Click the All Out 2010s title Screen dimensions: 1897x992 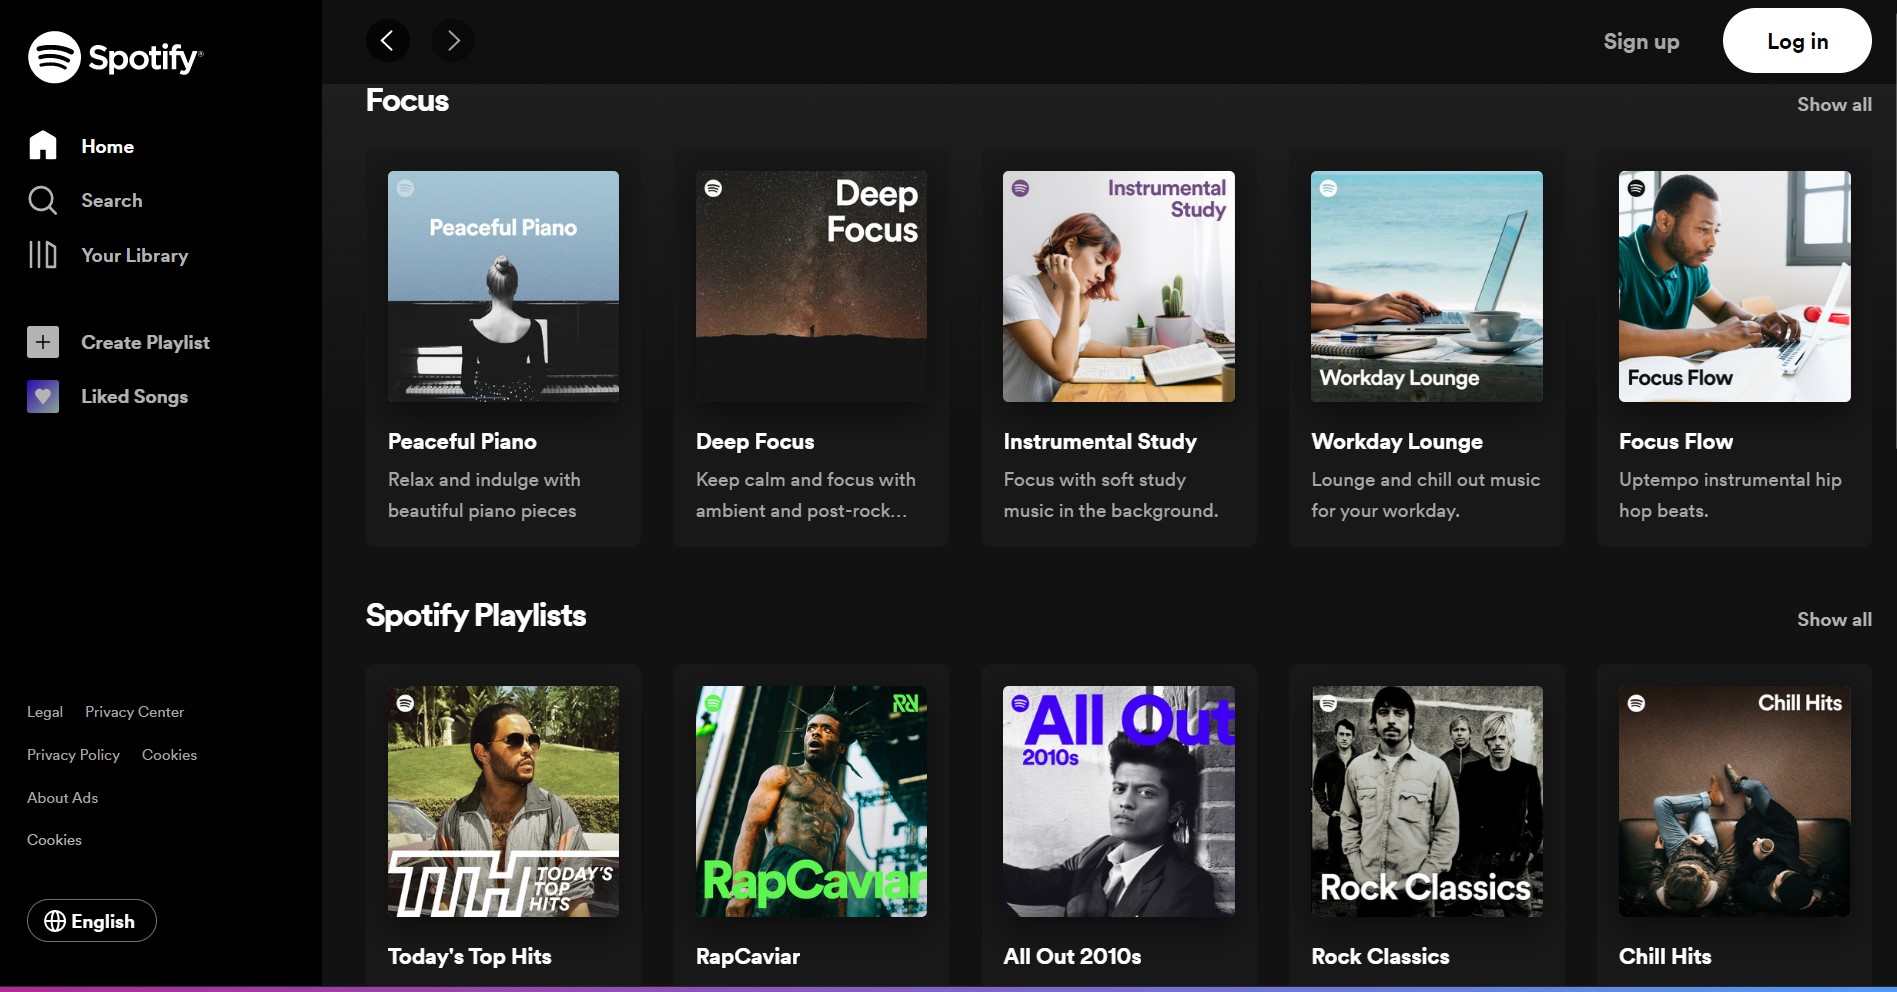tap(1072, 956)
